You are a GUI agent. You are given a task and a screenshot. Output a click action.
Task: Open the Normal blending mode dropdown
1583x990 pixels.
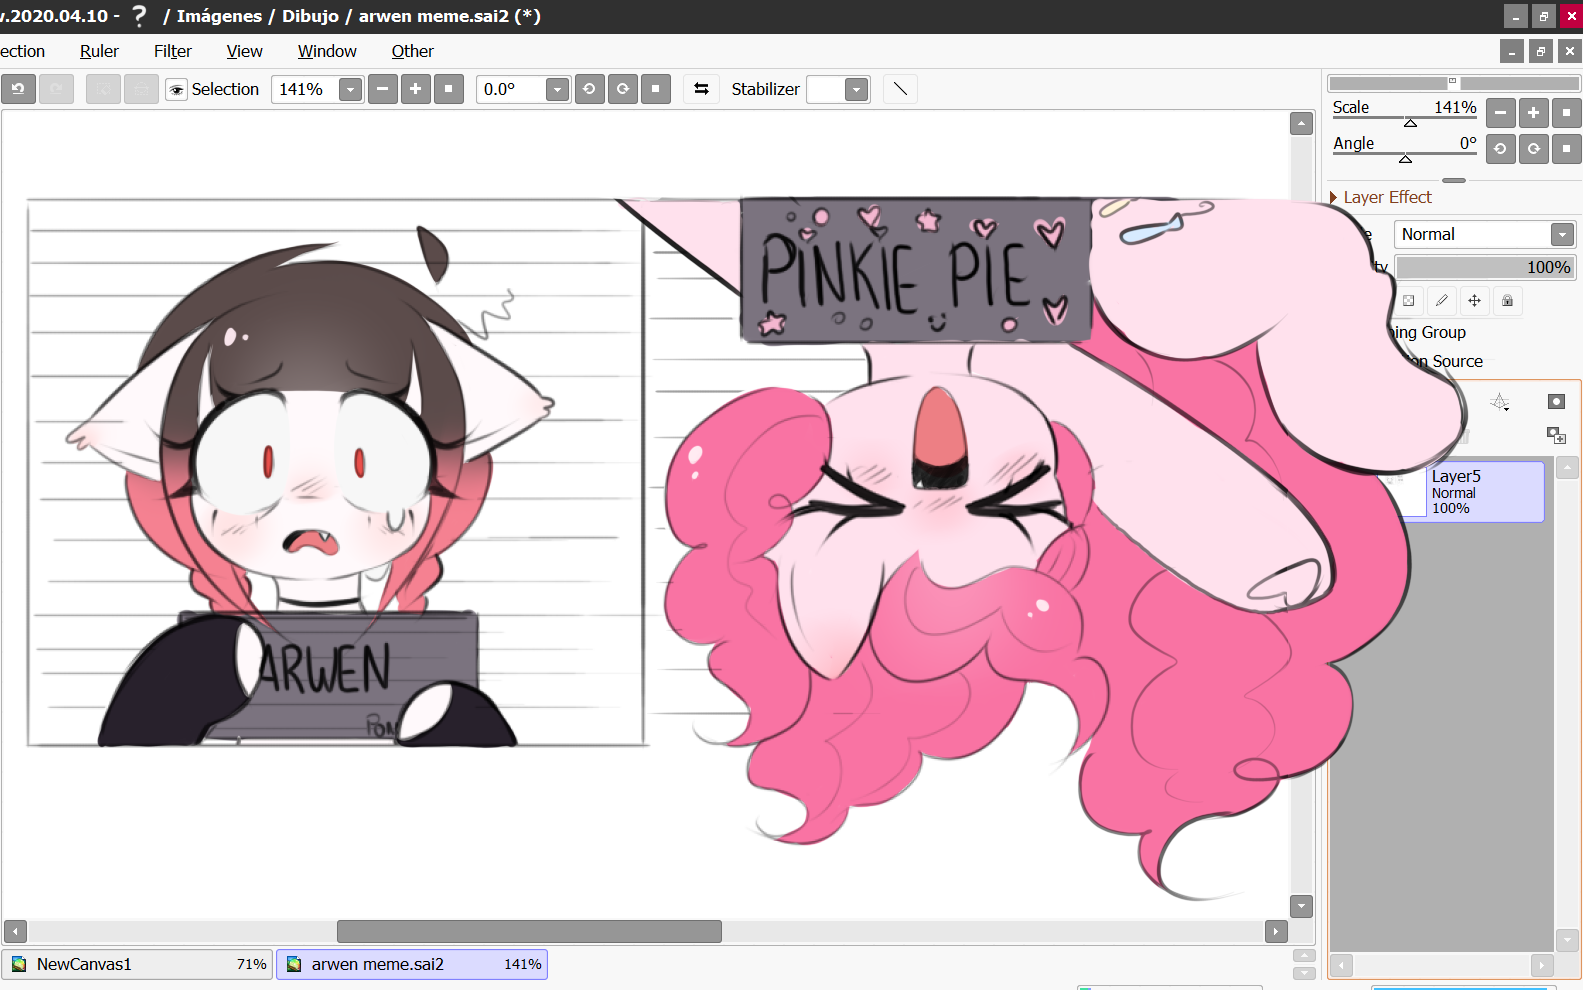coord(1485,234)
